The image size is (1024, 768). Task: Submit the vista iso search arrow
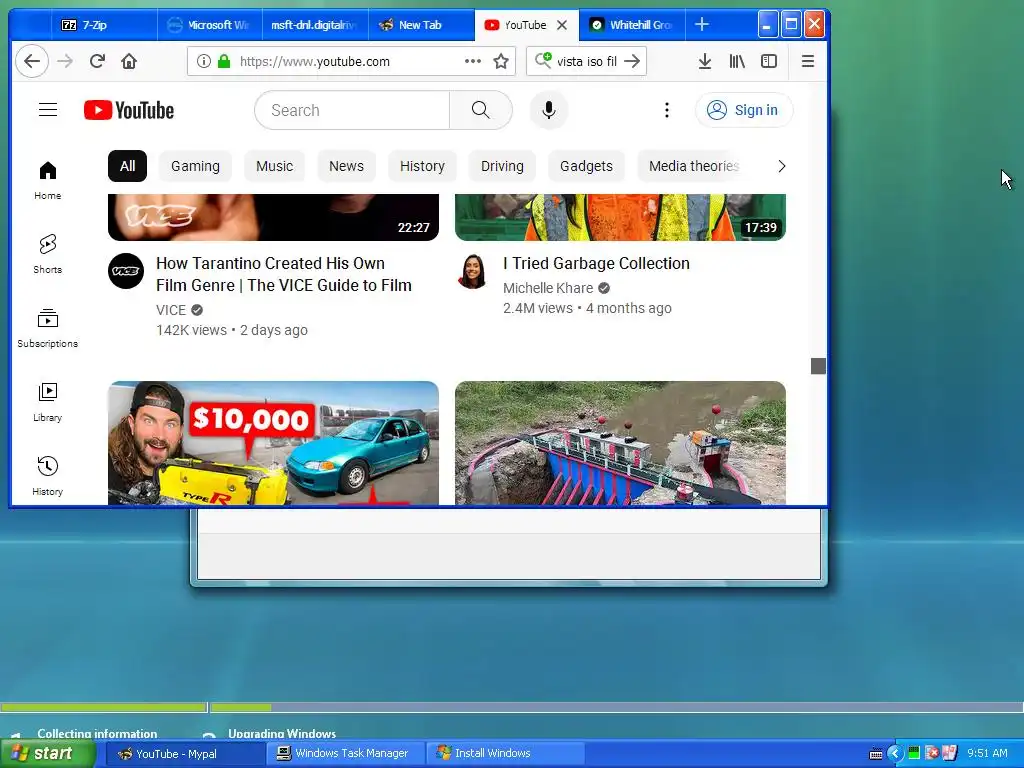pos(632,61)
